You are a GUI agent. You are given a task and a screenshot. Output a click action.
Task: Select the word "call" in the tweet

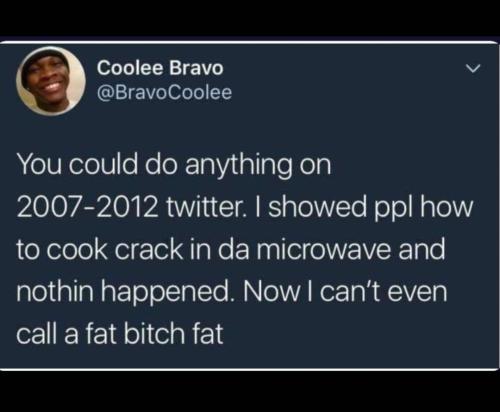[36, 333]
